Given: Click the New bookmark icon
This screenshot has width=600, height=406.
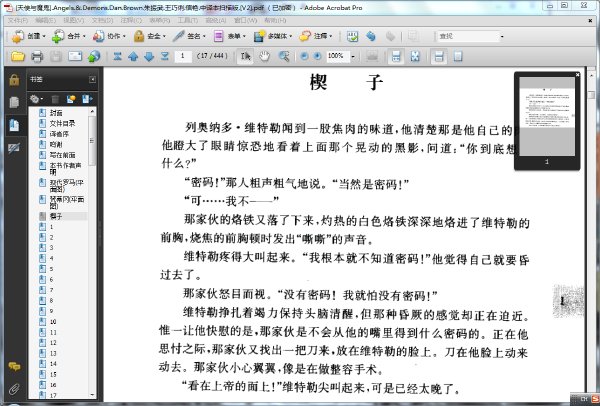Looking at the screenshot, I should pyautogui.click(x=71, y=99).
